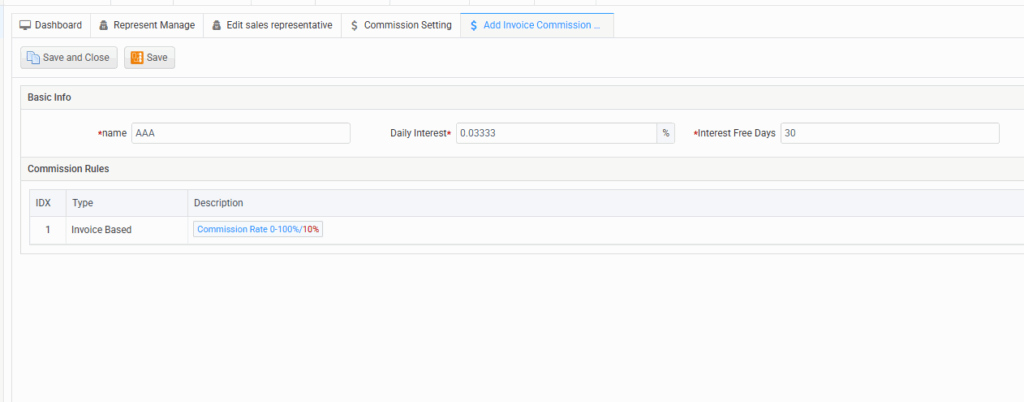Click the person icon on Represent Manage tab
The height and width of the screenshot is (402, 1024).
click(104, 25)
